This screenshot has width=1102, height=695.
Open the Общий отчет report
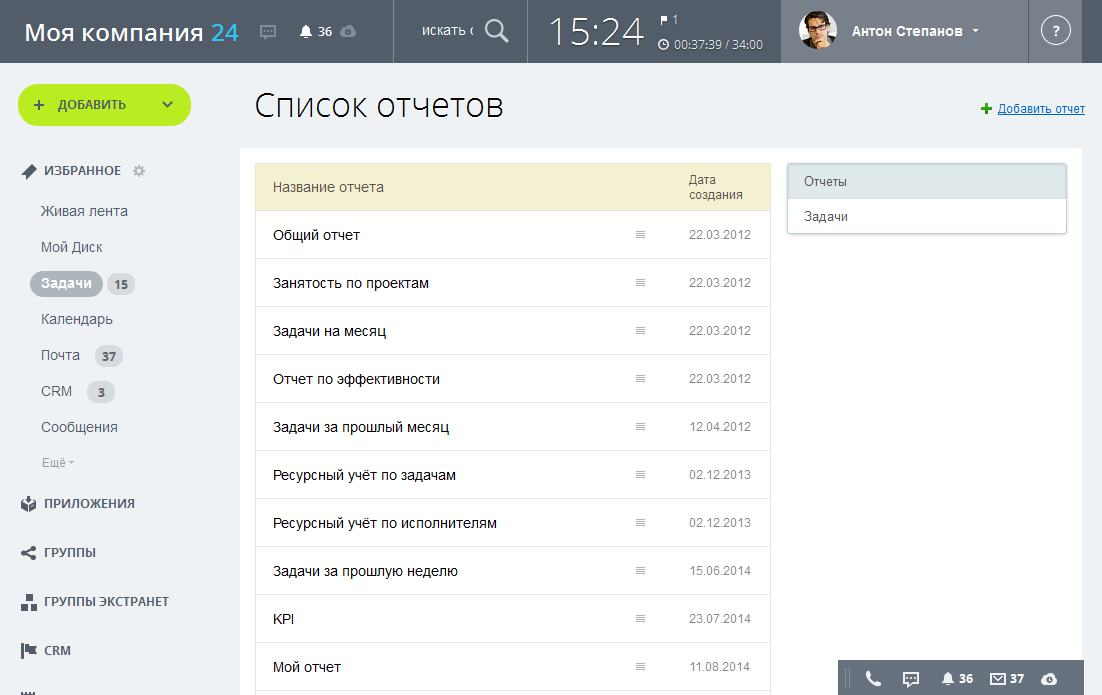316,235
